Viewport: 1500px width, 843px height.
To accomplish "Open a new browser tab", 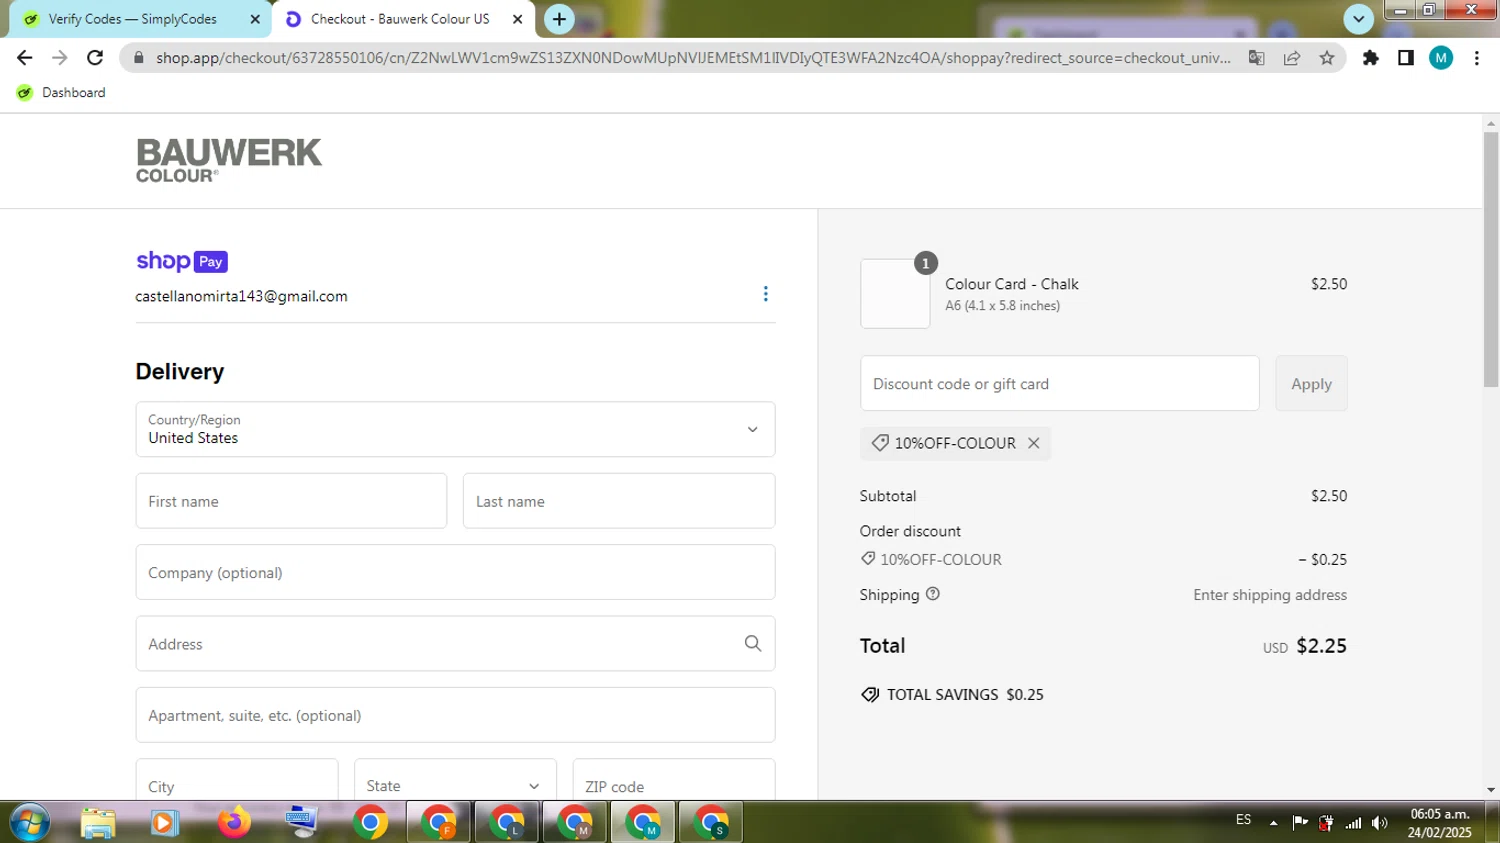I will (x=559, y=19).
